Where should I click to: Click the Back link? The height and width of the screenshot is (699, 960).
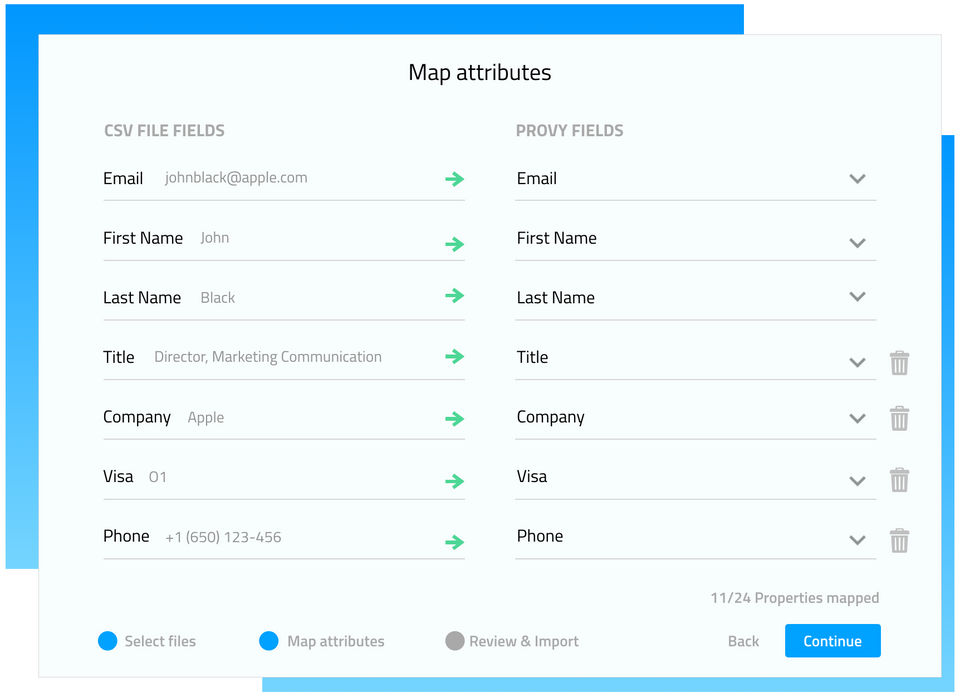pyautogui.click(x=743, y=641)
